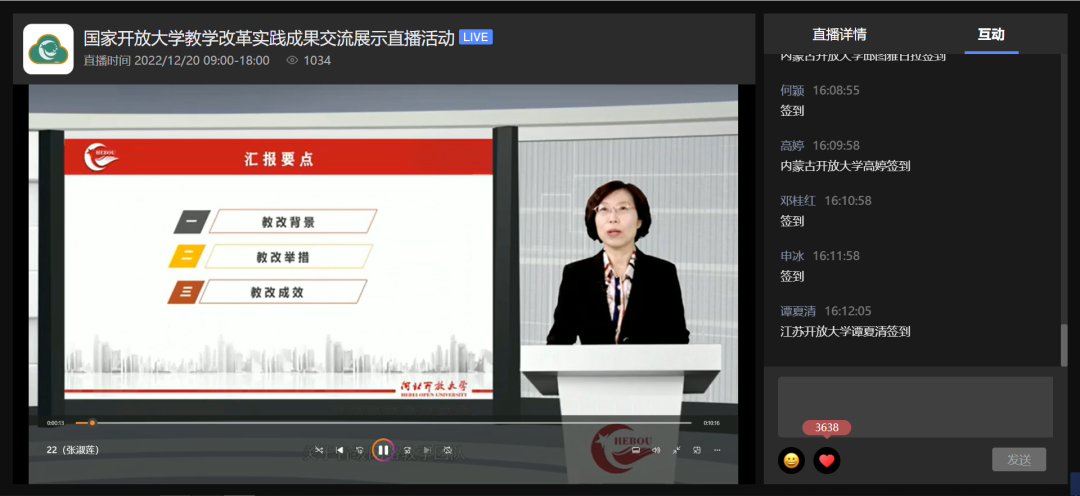The image size is (1080, 496).
Task: Skip to the next track
Action: click(427, 450)
